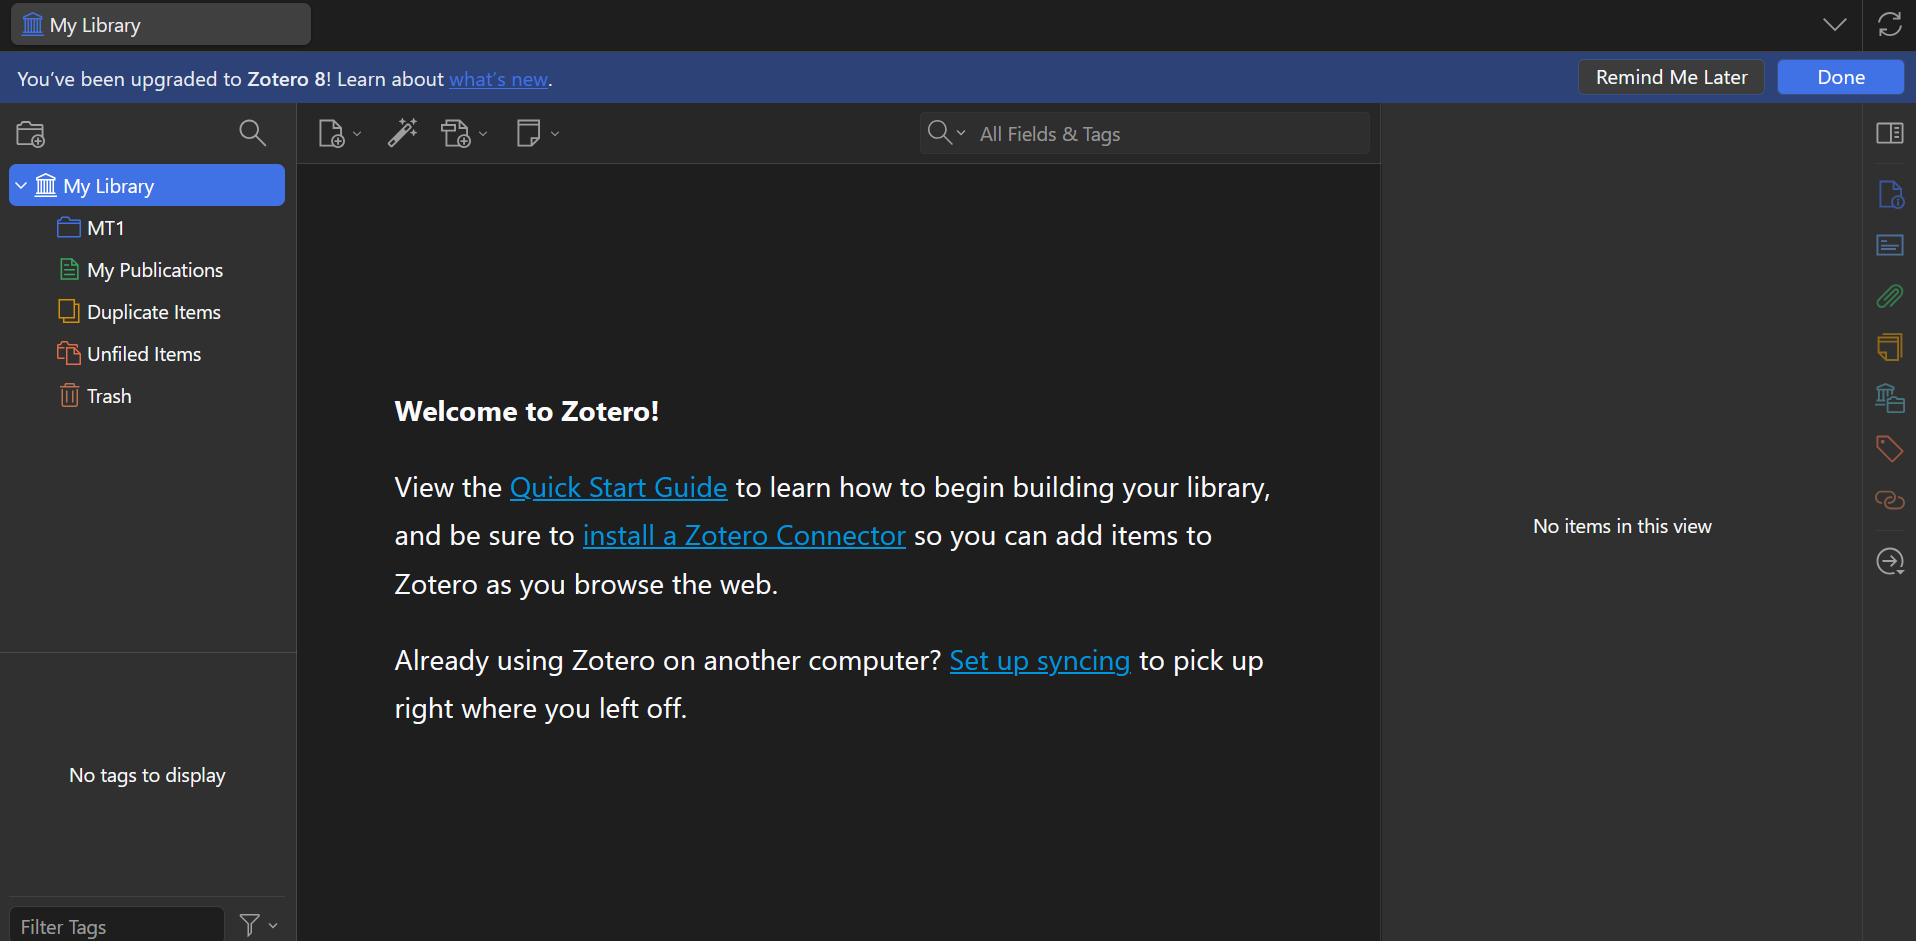Viewport: 1916px width, 941px height.
Task: Click the New Collection icon
Action: [31, 133]
